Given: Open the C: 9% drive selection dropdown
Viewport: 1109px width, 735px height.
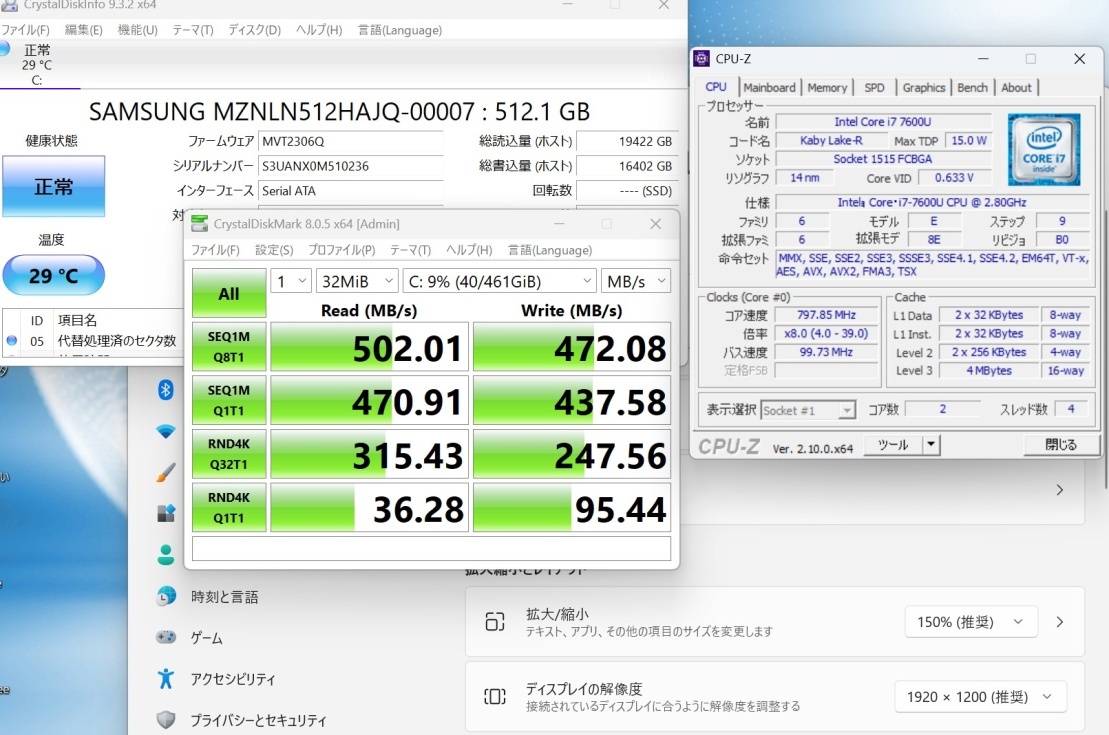Looking at the screenshot, I should (500, 282).
